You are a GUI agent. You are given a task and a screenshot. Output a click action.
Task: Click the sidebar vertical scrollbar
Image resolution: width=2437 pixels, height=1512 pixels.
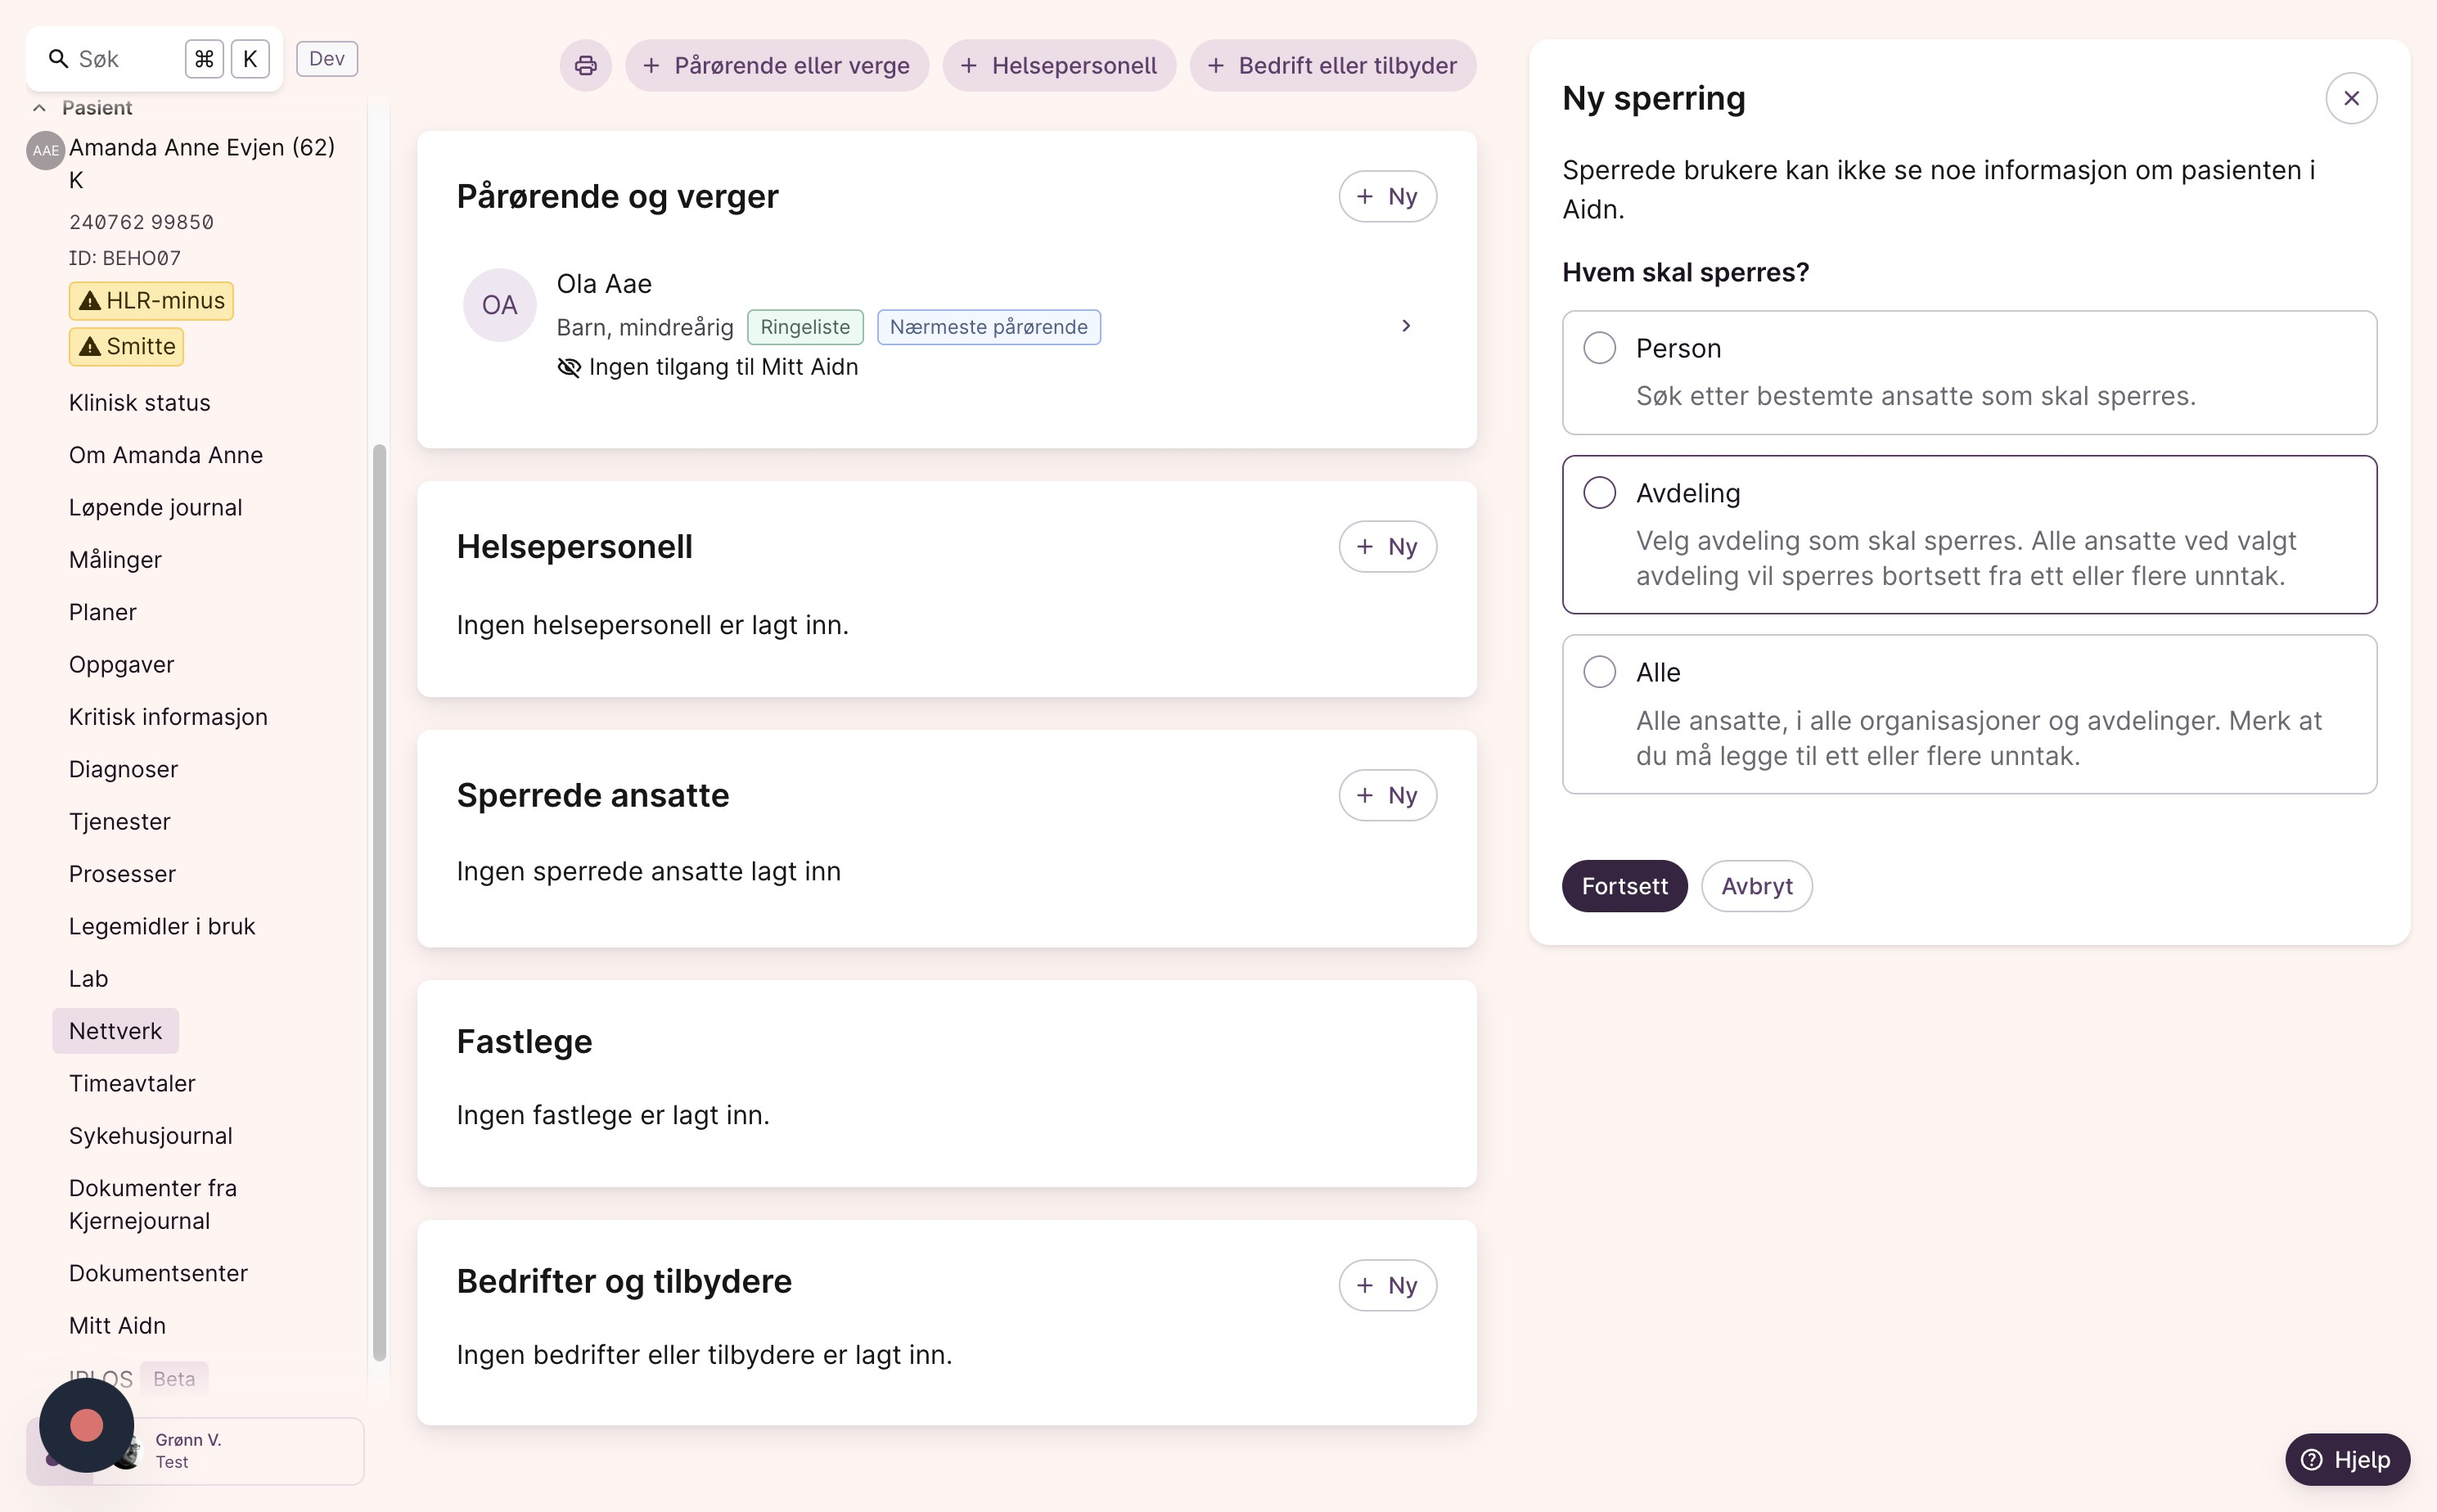coord(379,900)
